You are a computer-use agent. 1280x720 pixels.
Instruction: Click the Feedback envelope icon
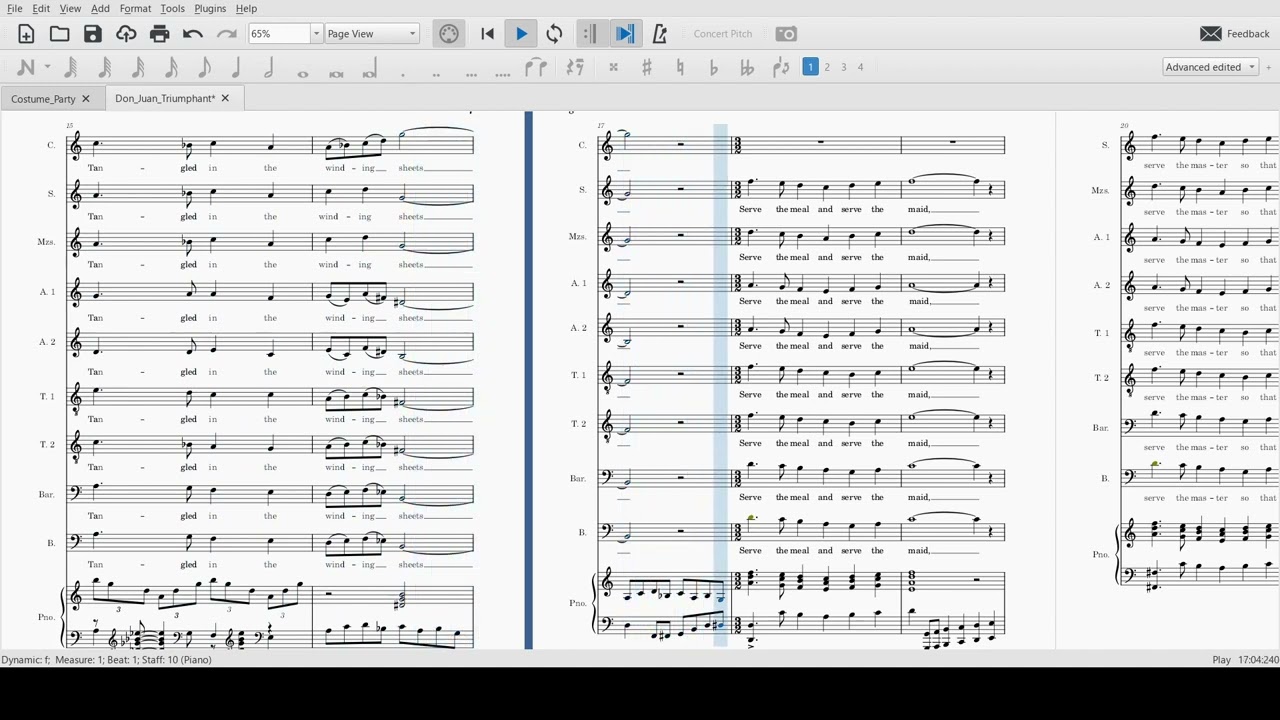1211,34
